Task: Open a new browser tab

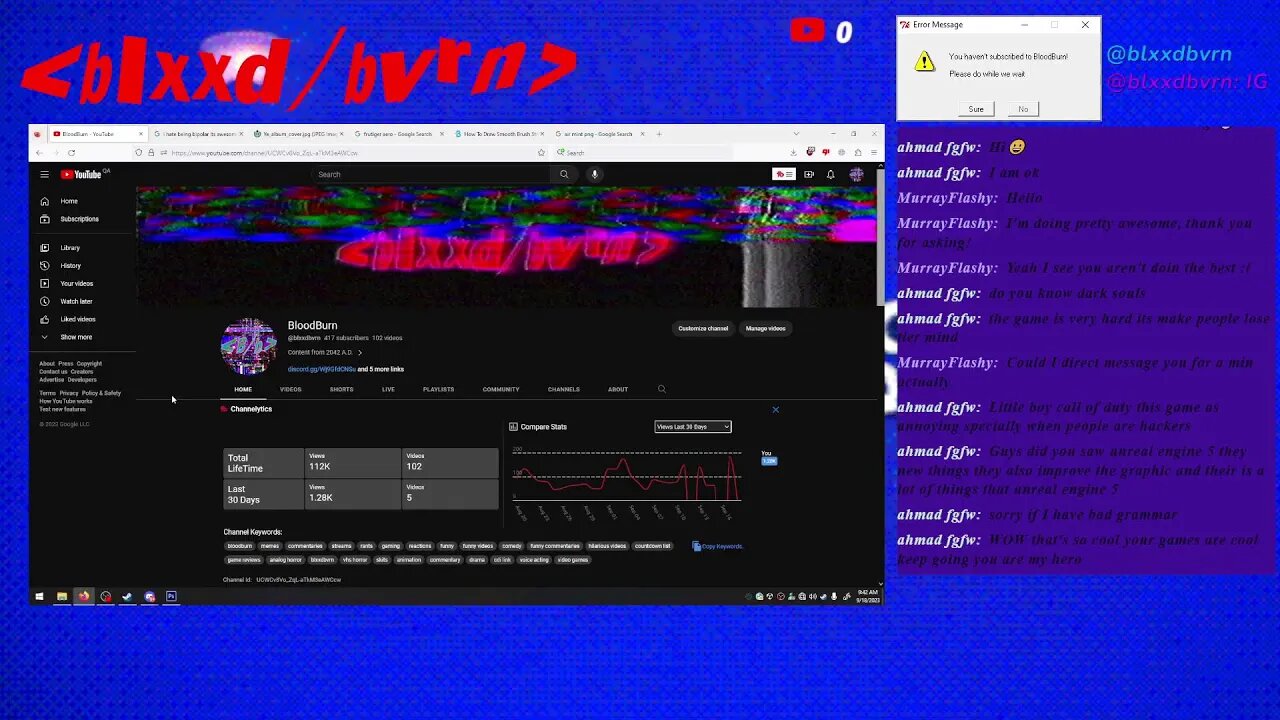Action: coord(658,133)
